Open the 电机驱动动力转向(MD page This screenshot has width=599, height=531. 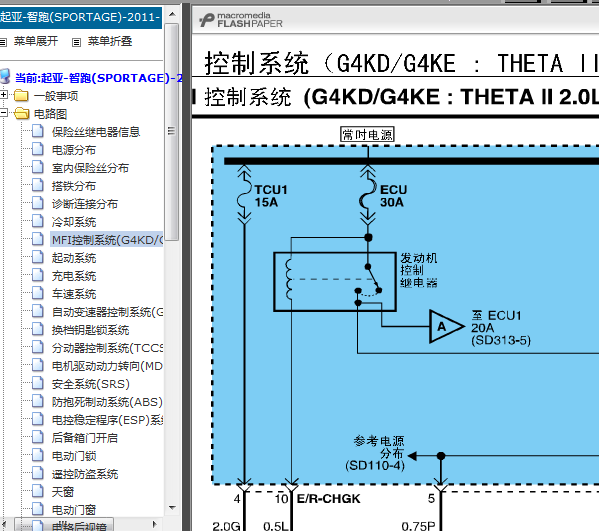point(107,366)
